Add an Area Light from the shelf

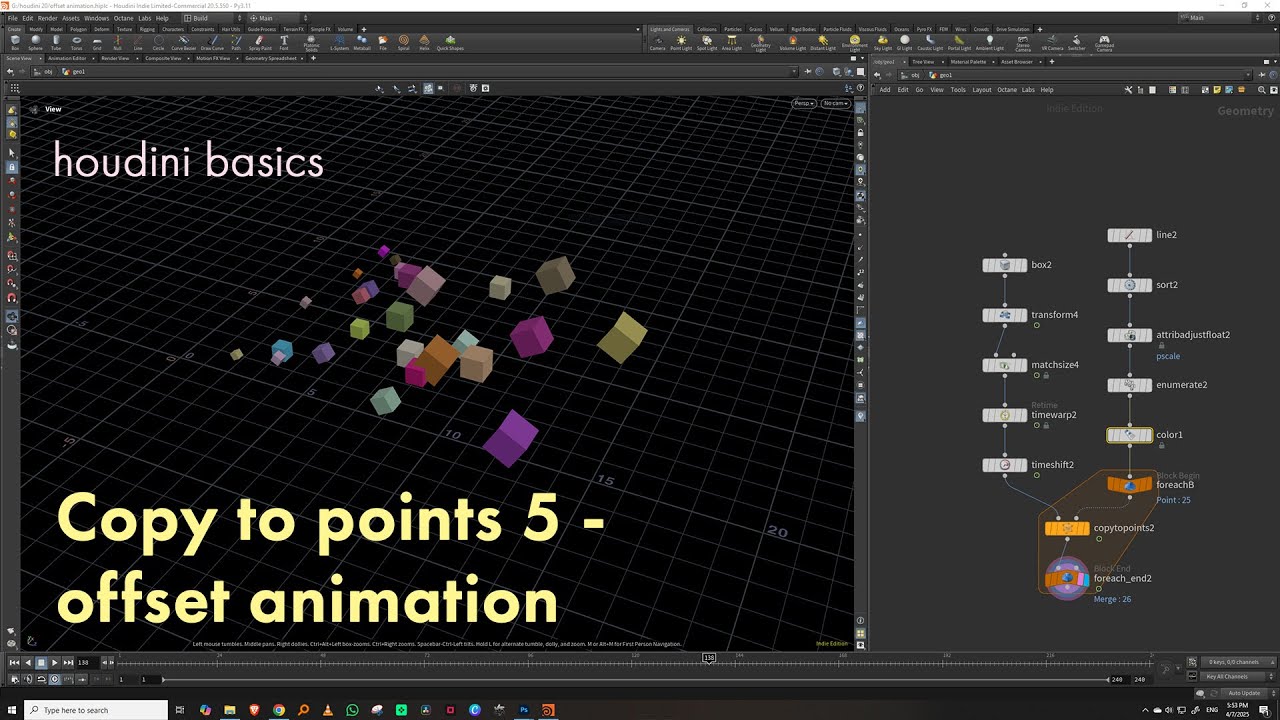[732, 43]
